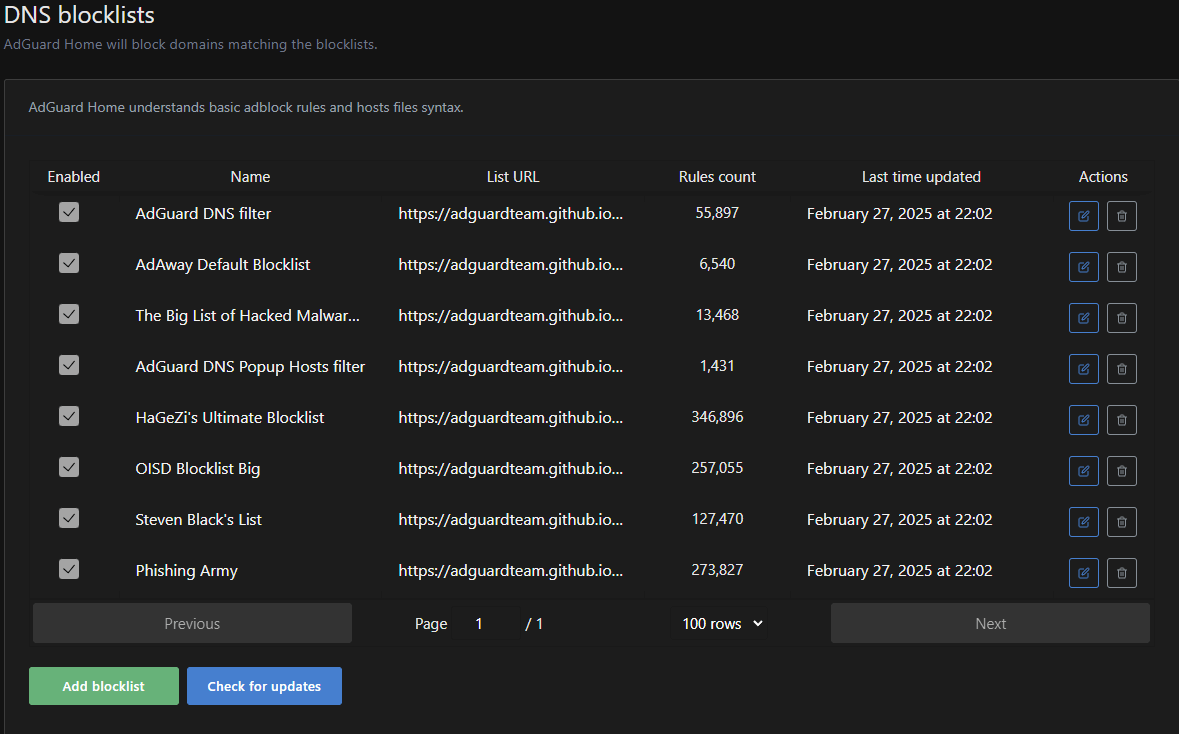Click the Next page button

tap(989, 623)
